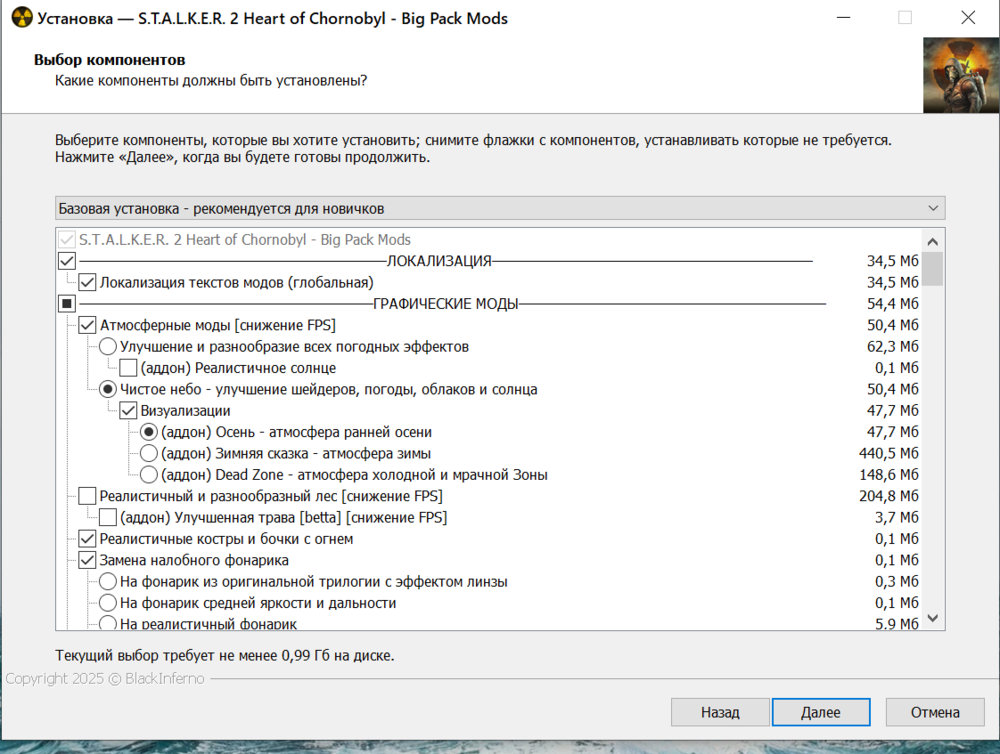Click the 440,5 Мб size value

coord(888,453)
